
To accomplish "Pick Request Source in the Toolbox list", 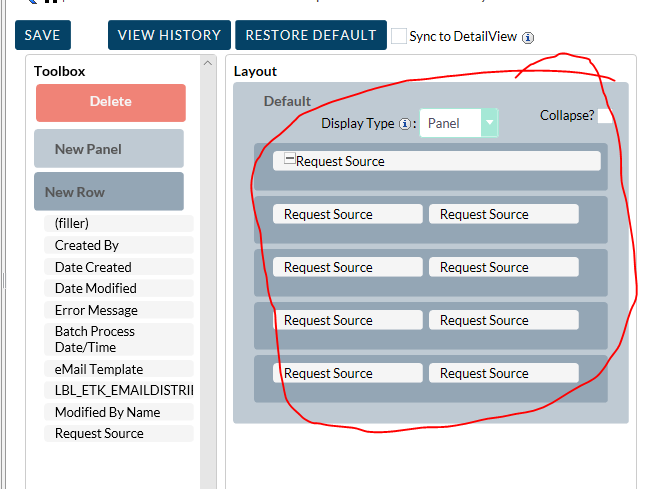I will 119,433.
